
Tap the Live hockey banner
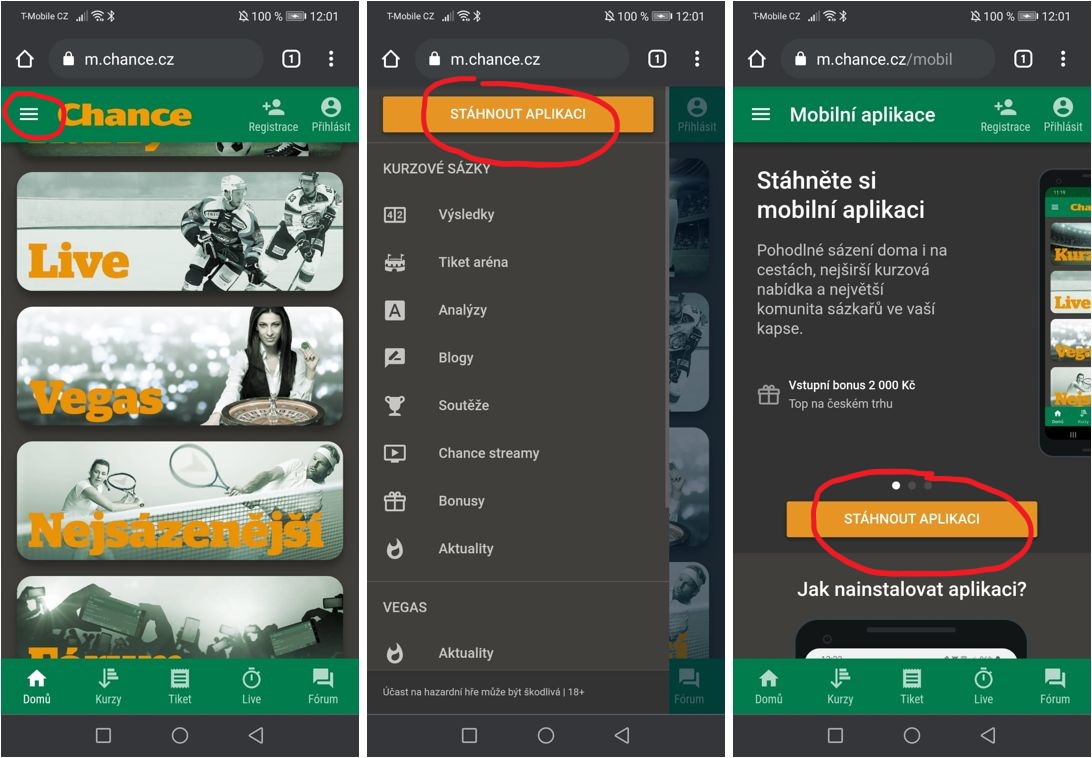tap(180, 231)
